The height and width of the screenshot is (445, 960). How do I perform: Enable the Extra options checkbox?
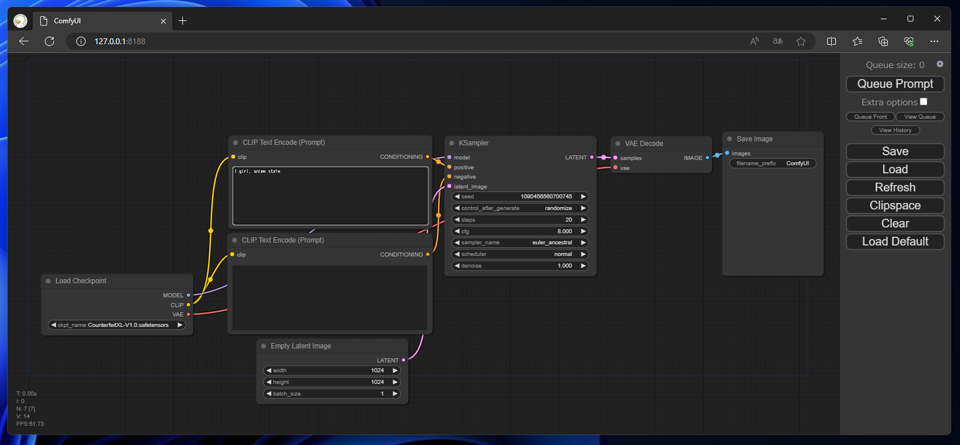pos(923,102)
